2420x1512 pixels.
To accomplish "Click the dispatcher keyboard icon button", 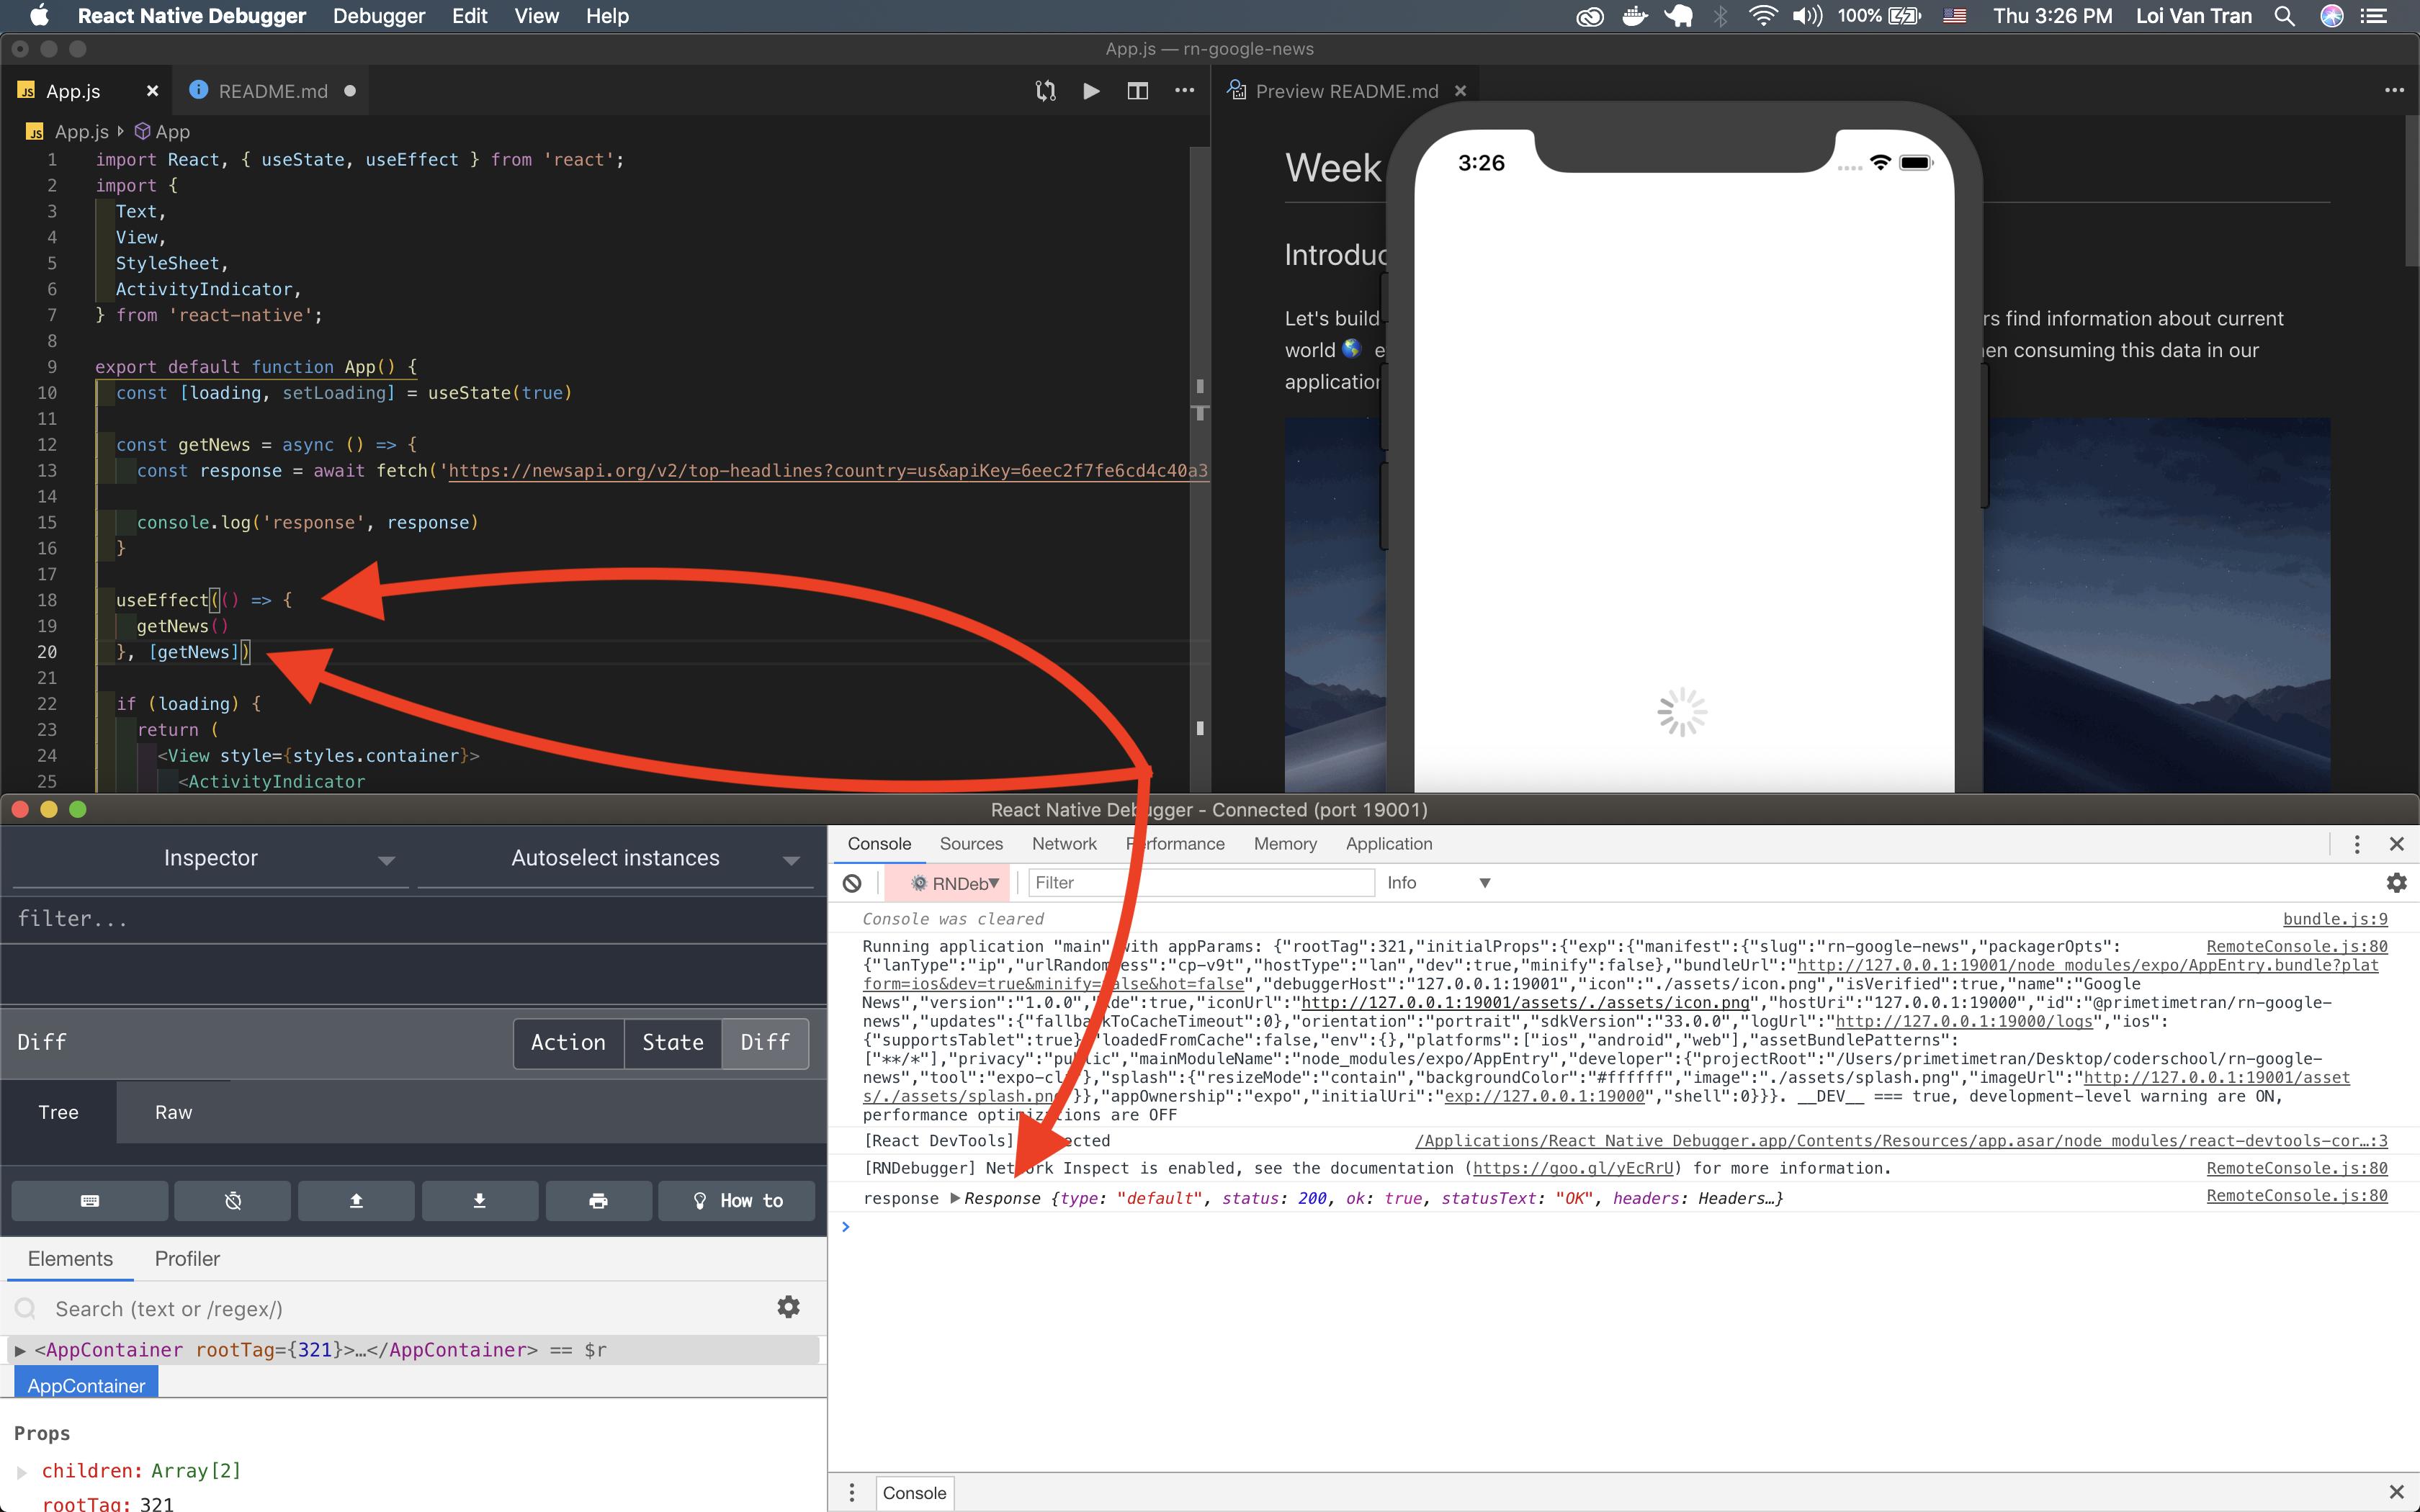I will point(90,1201).
